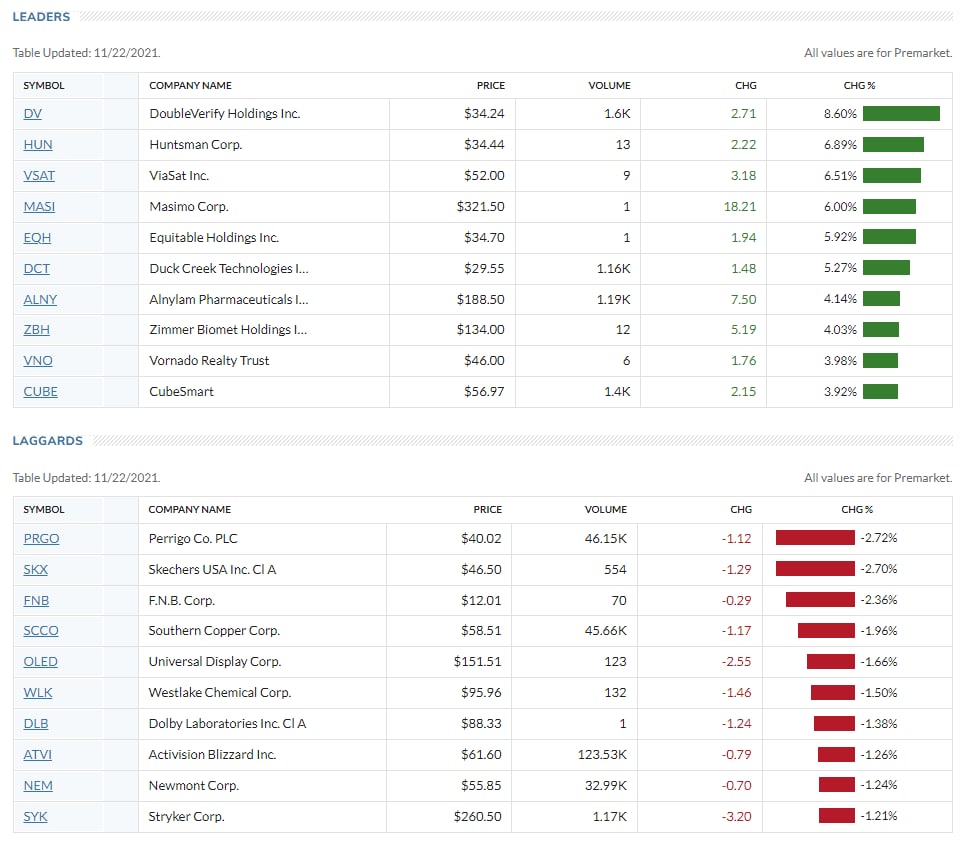Click the SKX symbol link

point(35,569)
